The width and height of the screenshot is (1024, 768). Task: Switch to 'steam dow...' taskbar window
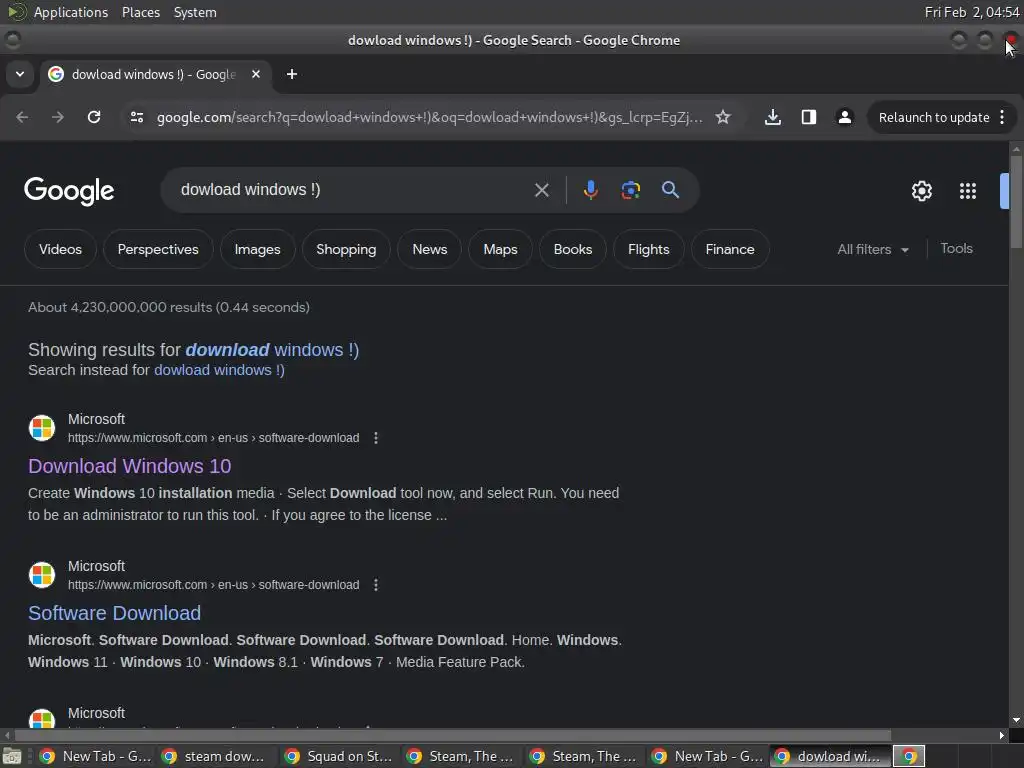click(x=215, y=756)
